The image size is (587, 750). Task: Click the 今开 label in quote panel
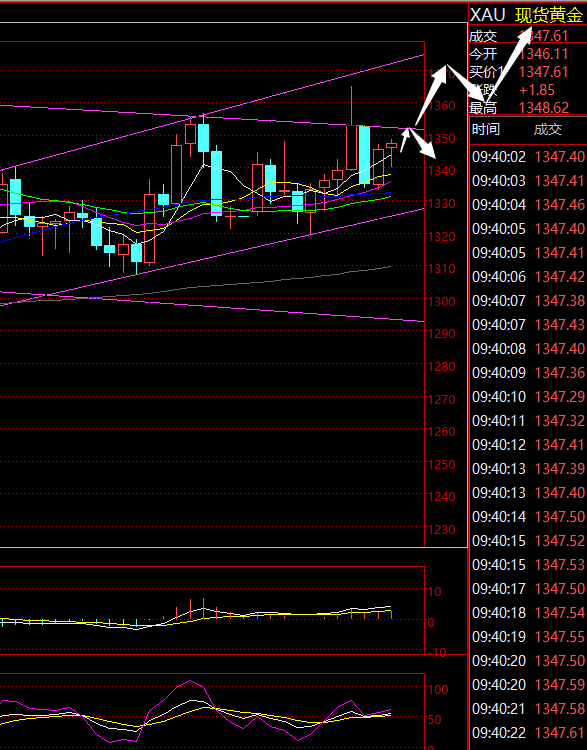(x=483, y=54)
